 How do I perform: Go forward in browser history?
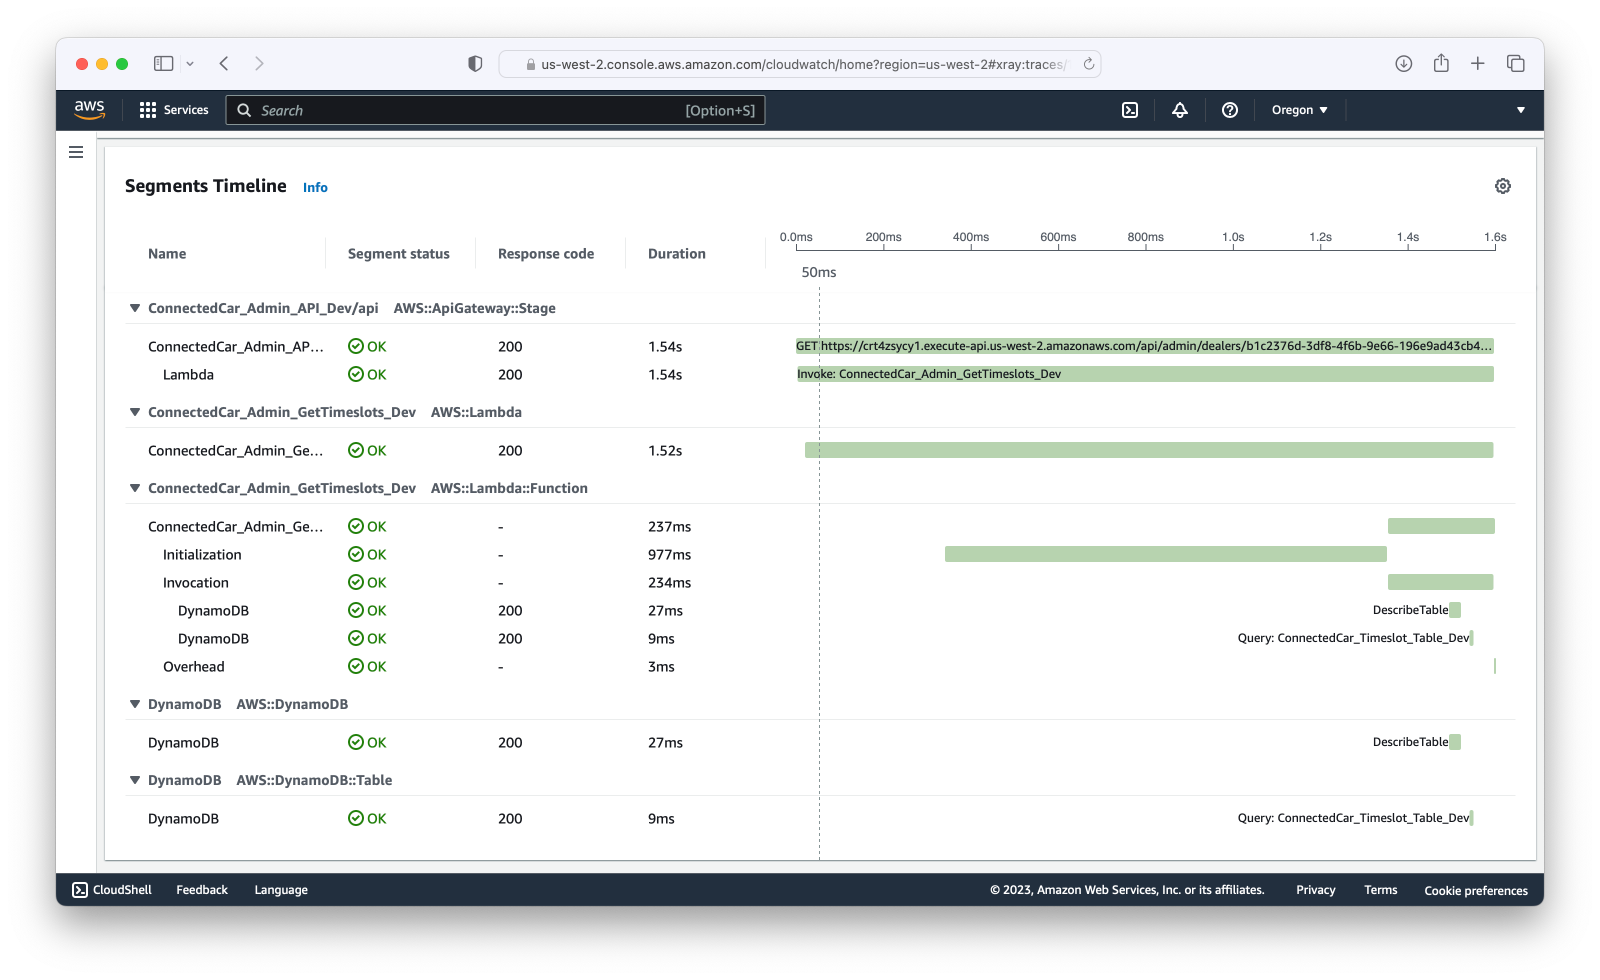(259, 63)
